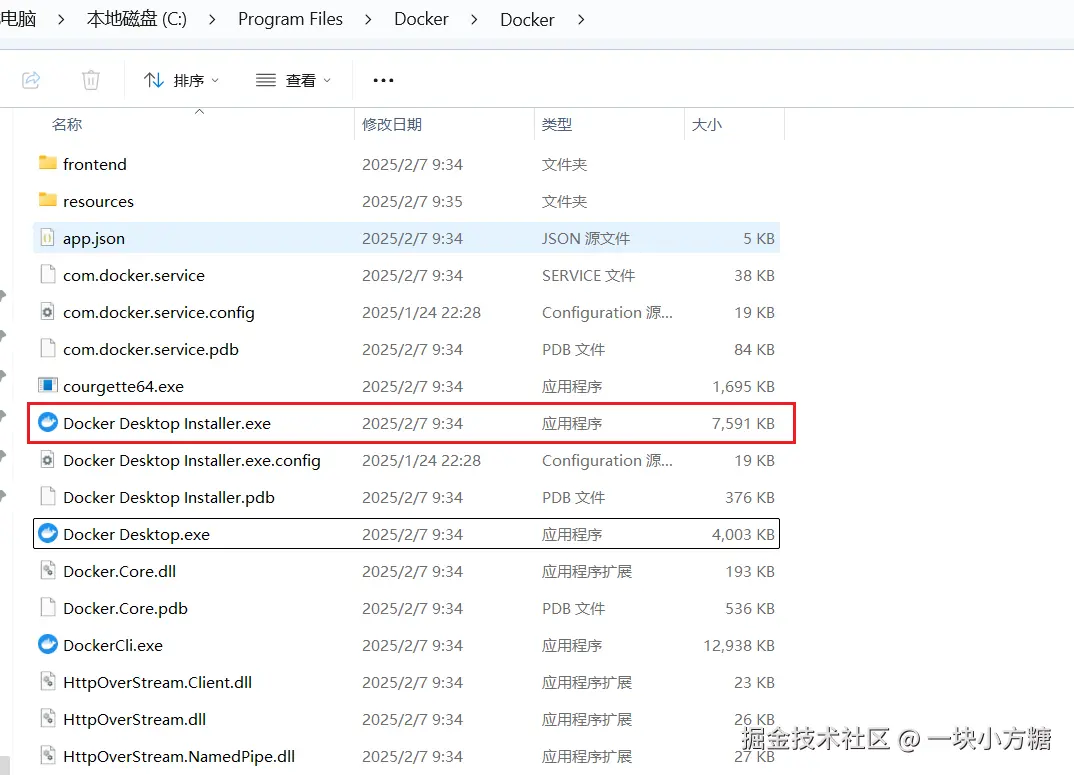
Task: Select the app.json file name
Action: [x=94, y=238]
